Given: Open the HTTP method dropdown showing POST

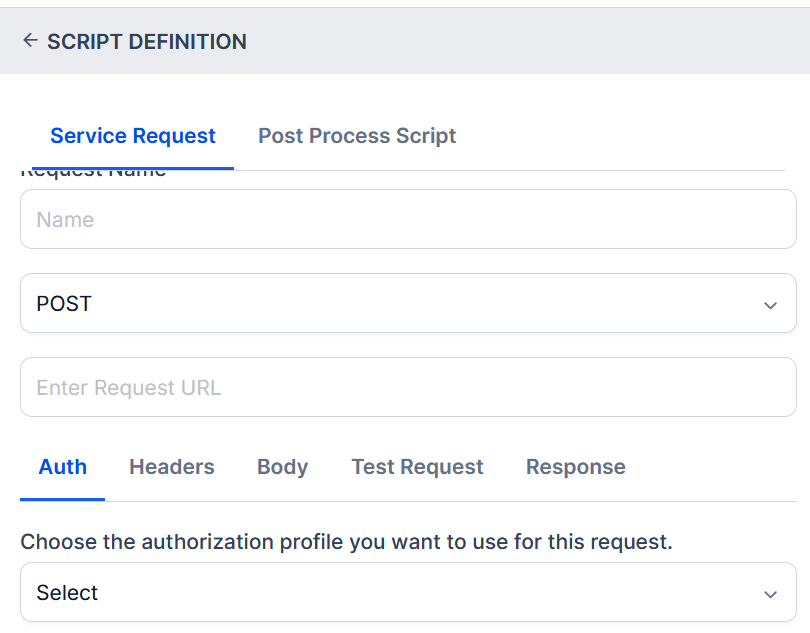Looking at the screenshot, I should click(x=408, y=303).
